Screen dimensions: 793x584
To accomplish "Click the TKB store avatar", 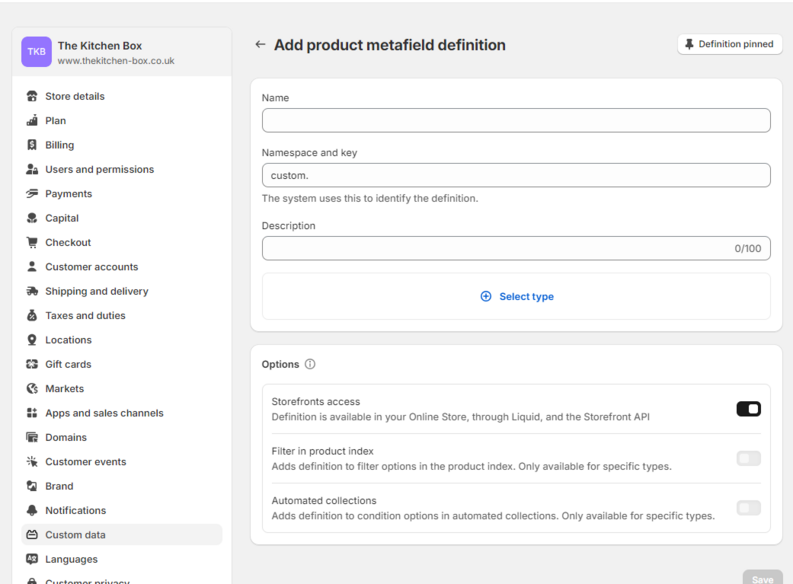I will (36, 52).
